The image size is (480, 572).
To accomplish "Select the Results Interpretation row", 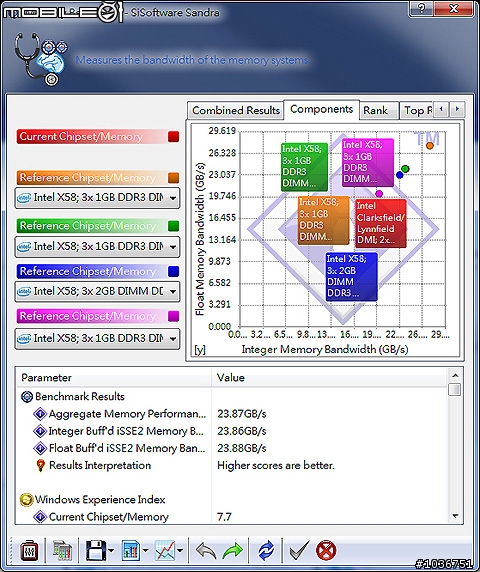I will click(232, 465).
